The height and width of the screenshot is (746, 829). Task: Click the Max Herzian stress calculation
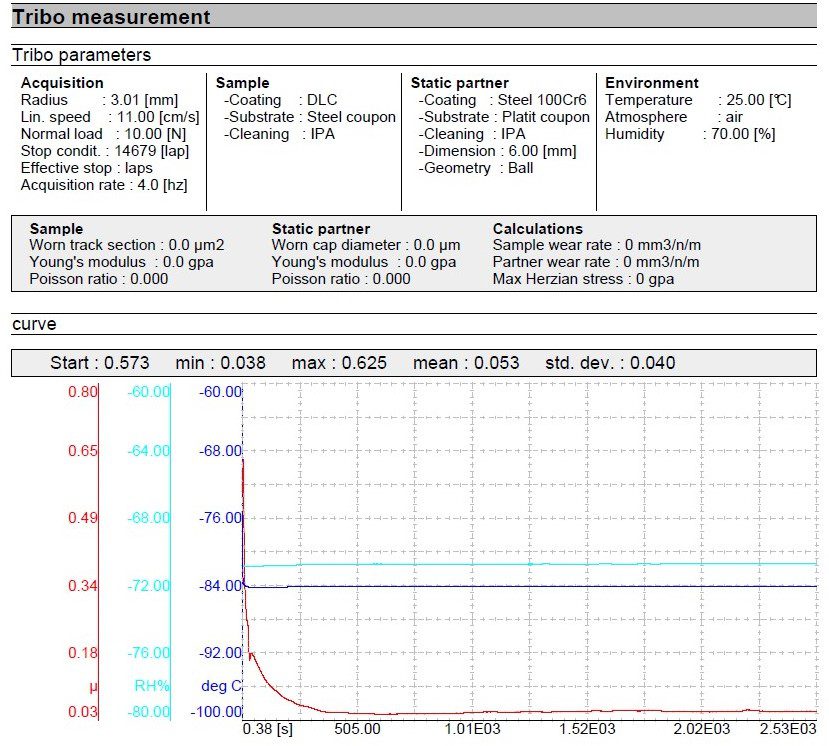(583, 279)
